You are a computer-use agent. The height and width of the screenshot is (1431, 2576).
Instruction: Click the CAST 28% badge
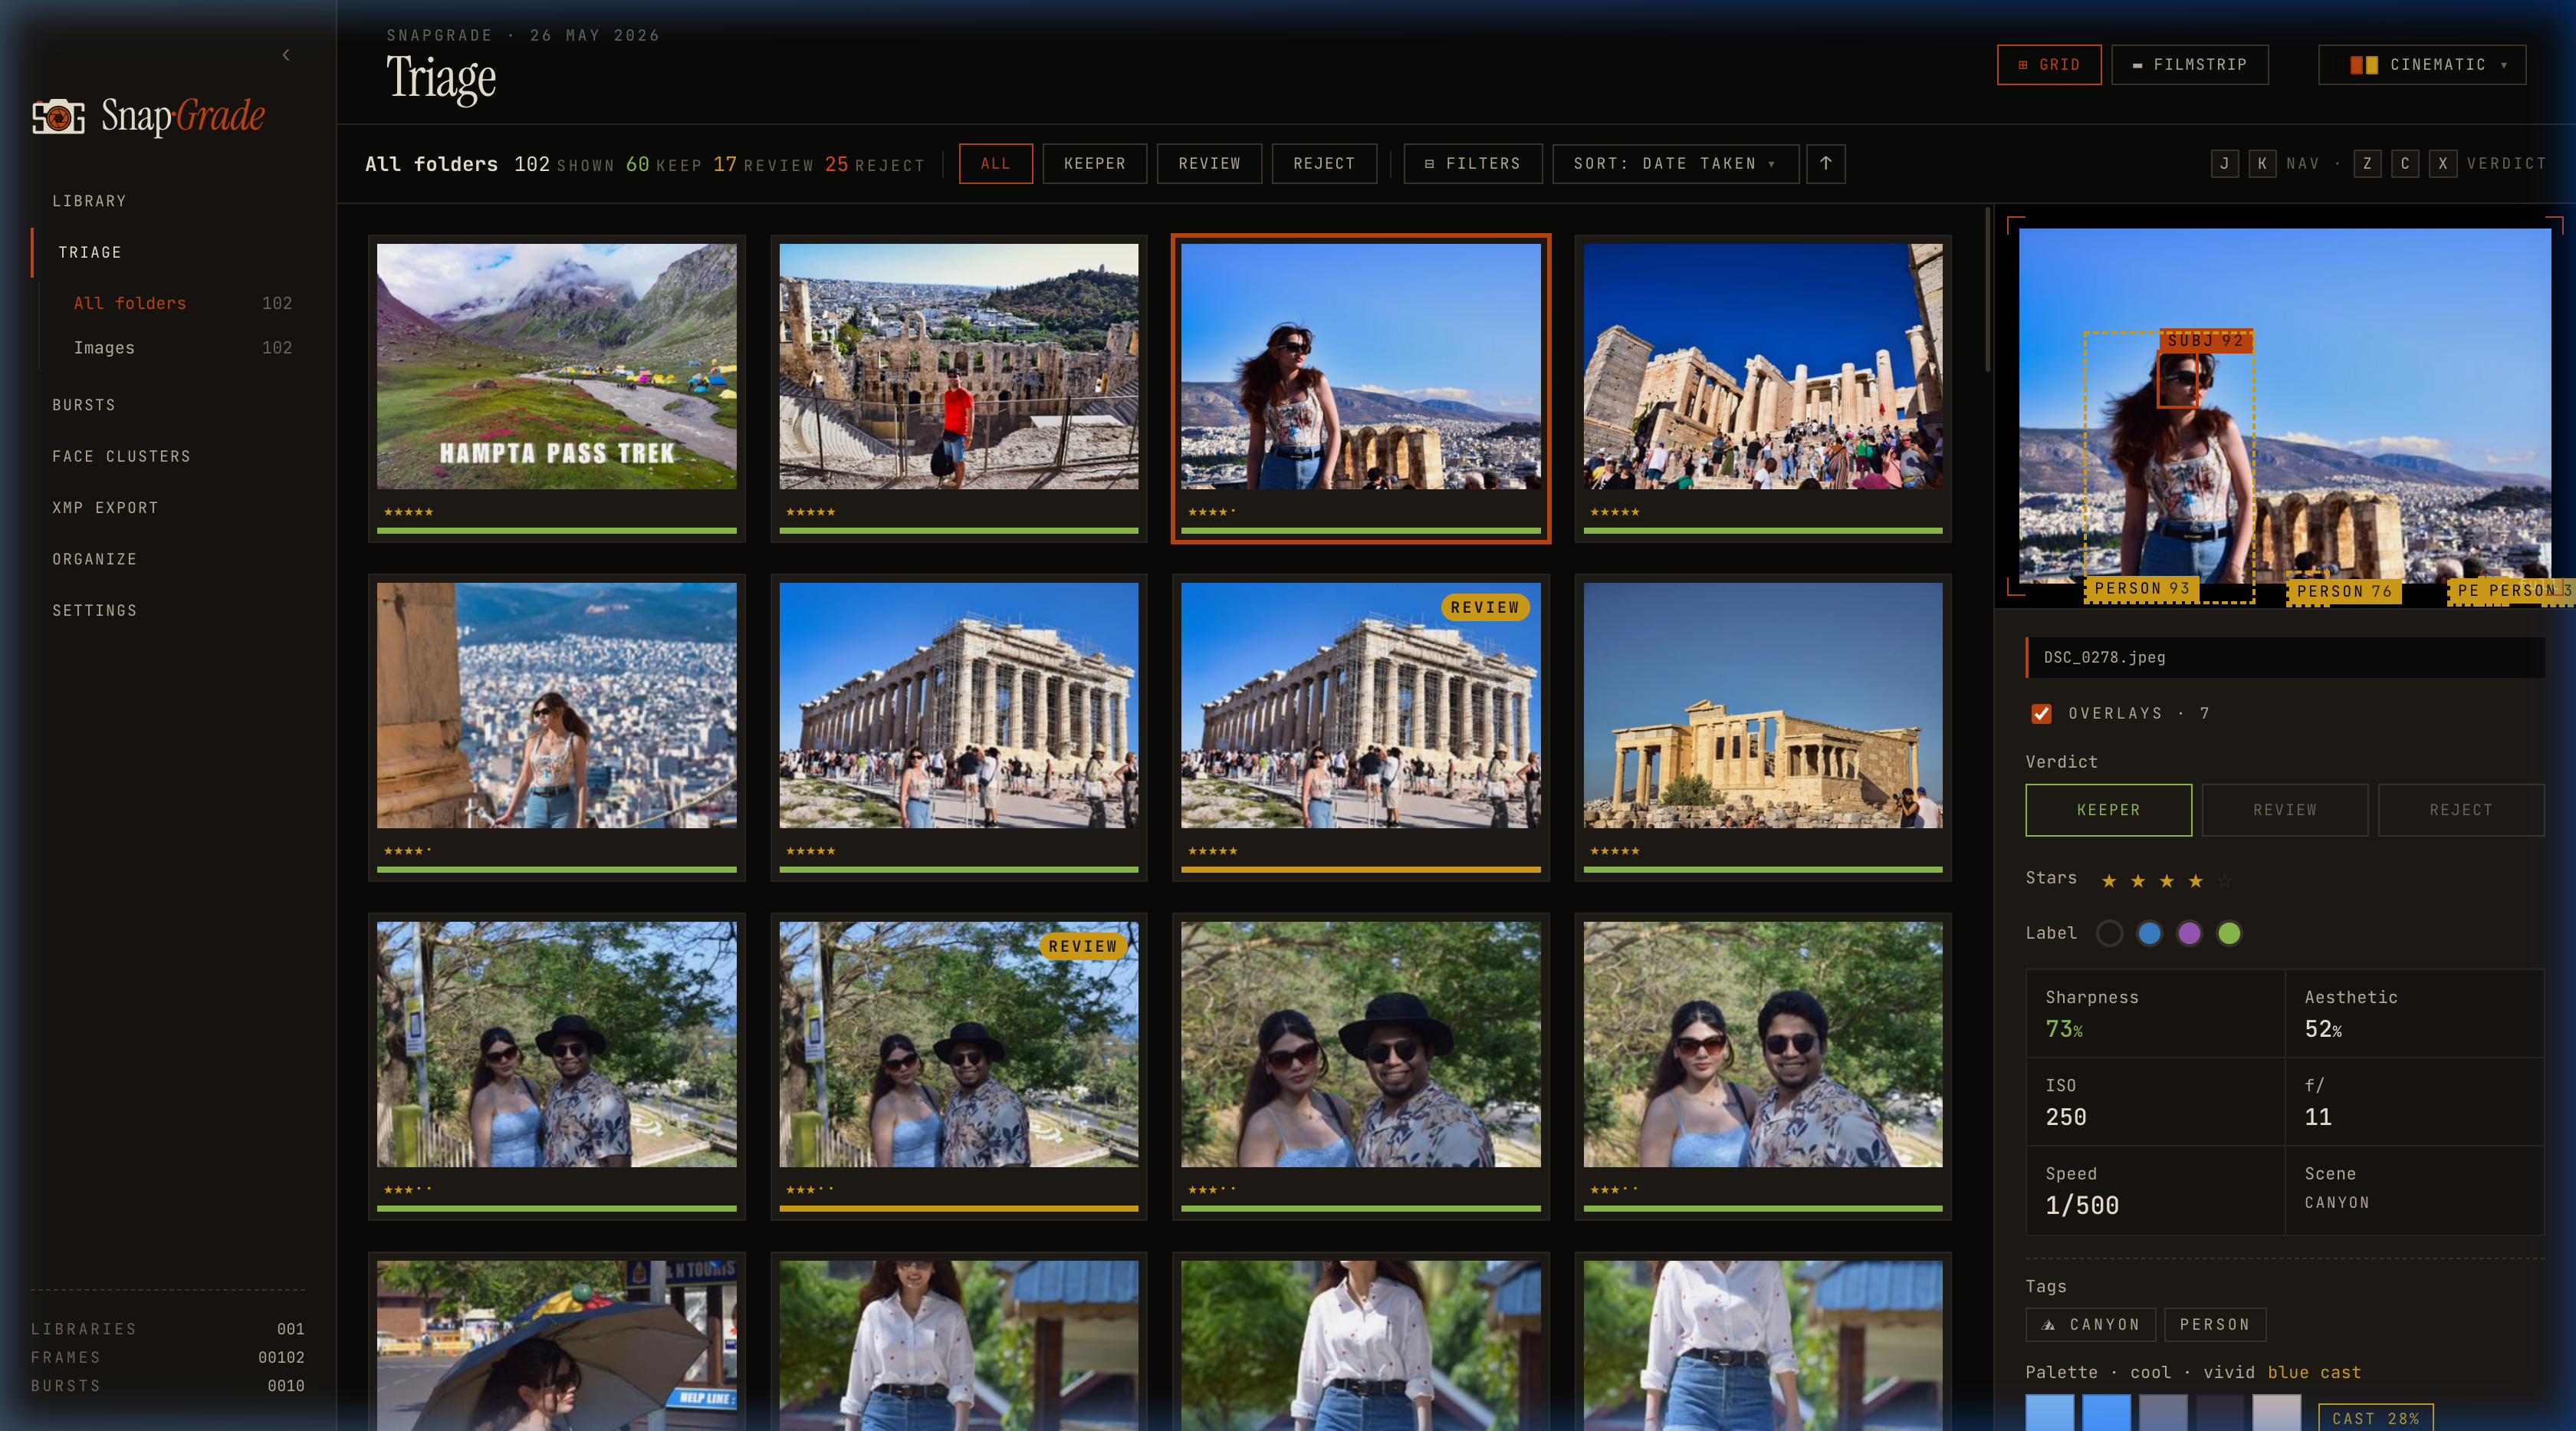coord(2376,1418)
